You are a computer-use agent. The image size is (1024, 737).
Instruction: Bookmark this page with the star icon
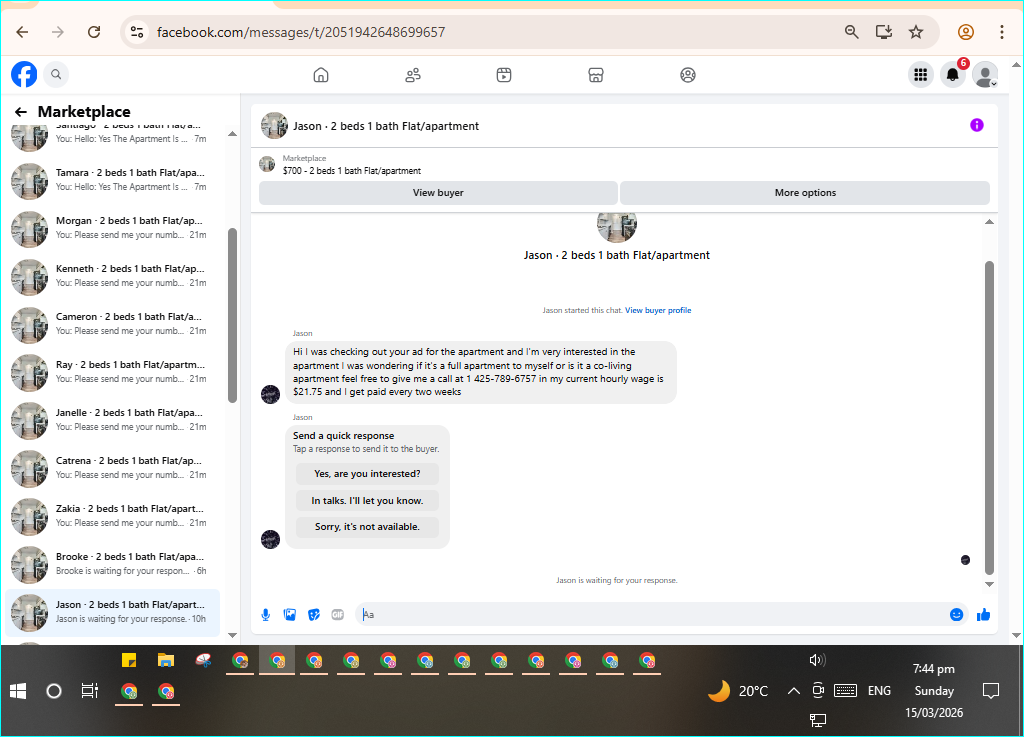click(x=916, y=32)
